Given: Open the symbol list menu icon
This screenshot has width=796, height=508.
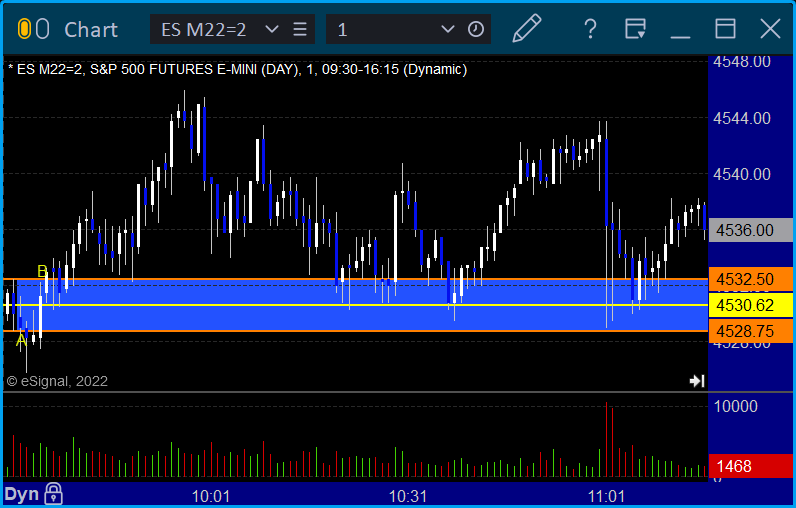Looking at the screenshot, I should [300, 29].
